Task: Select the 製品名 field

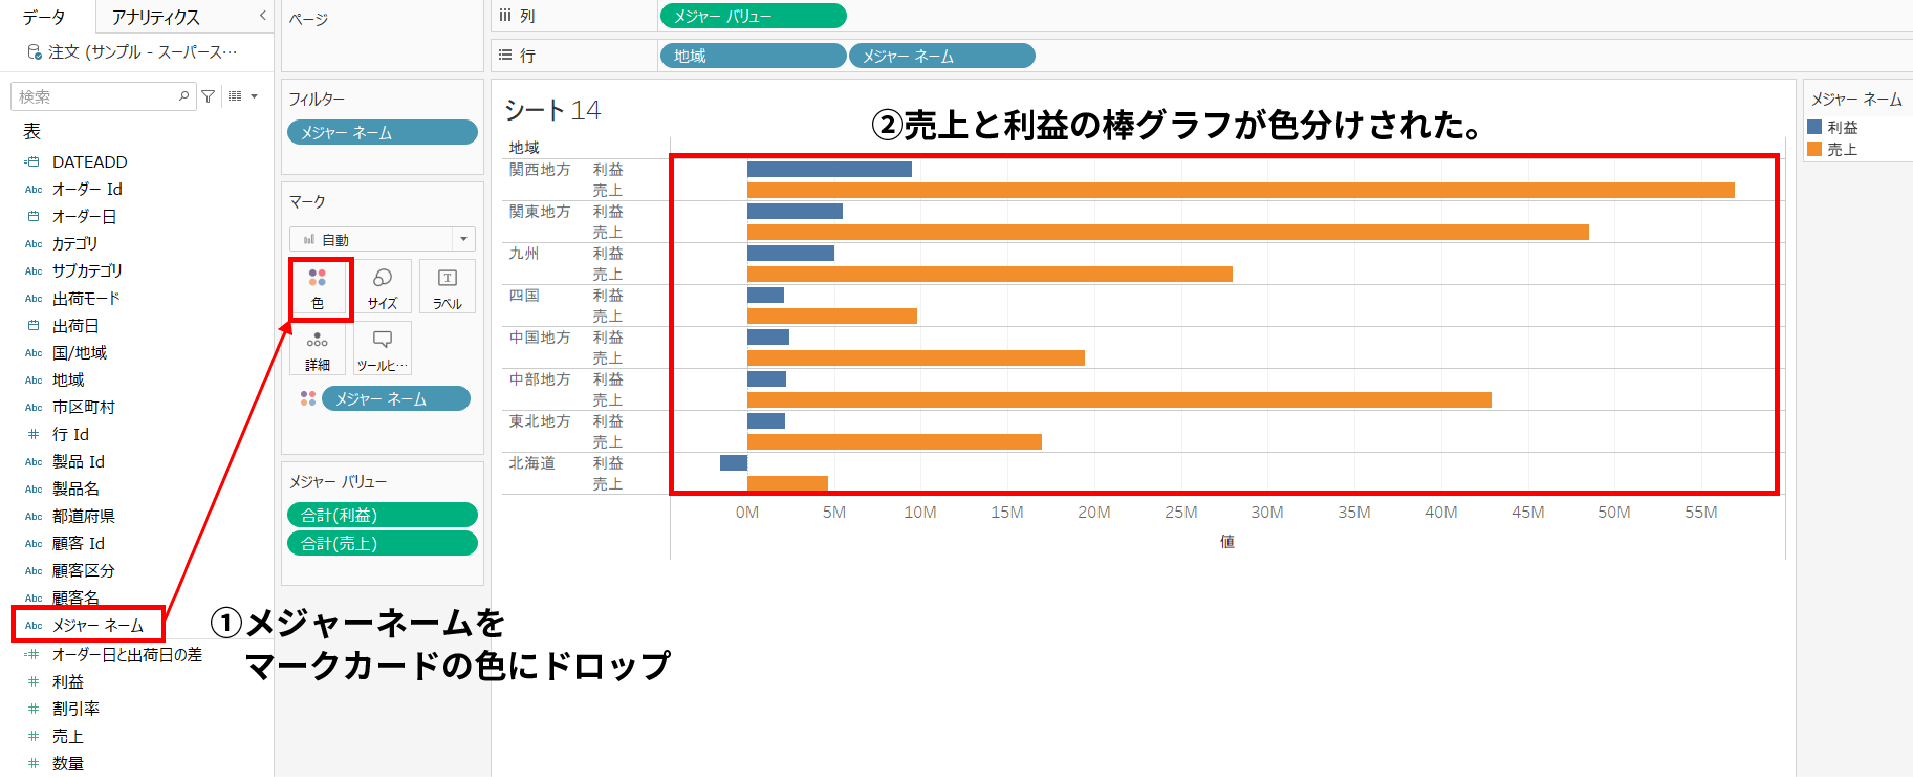Action: coord(75,489)
